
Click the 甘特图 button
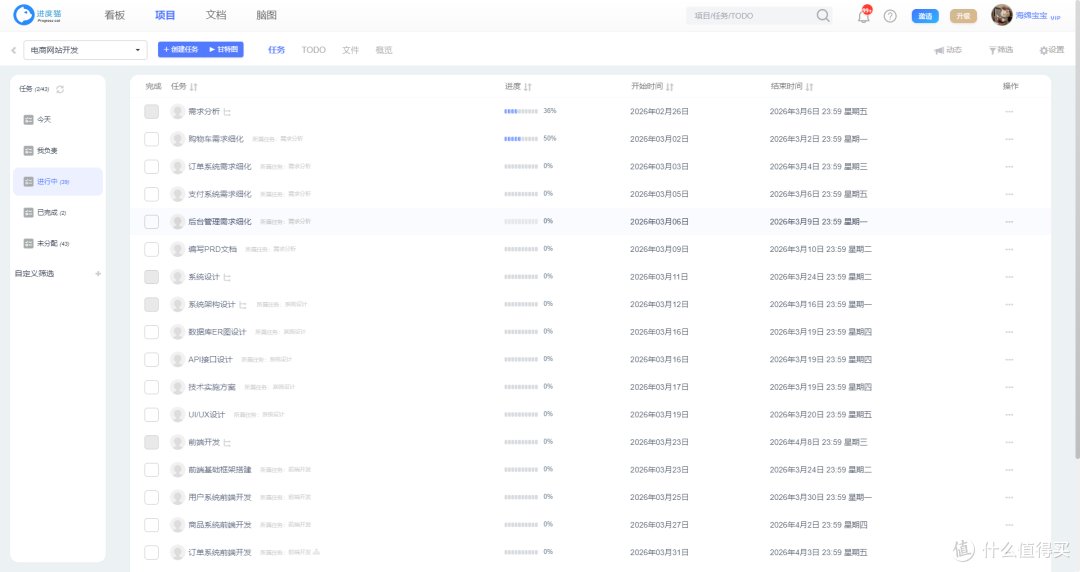coord(224,50)
